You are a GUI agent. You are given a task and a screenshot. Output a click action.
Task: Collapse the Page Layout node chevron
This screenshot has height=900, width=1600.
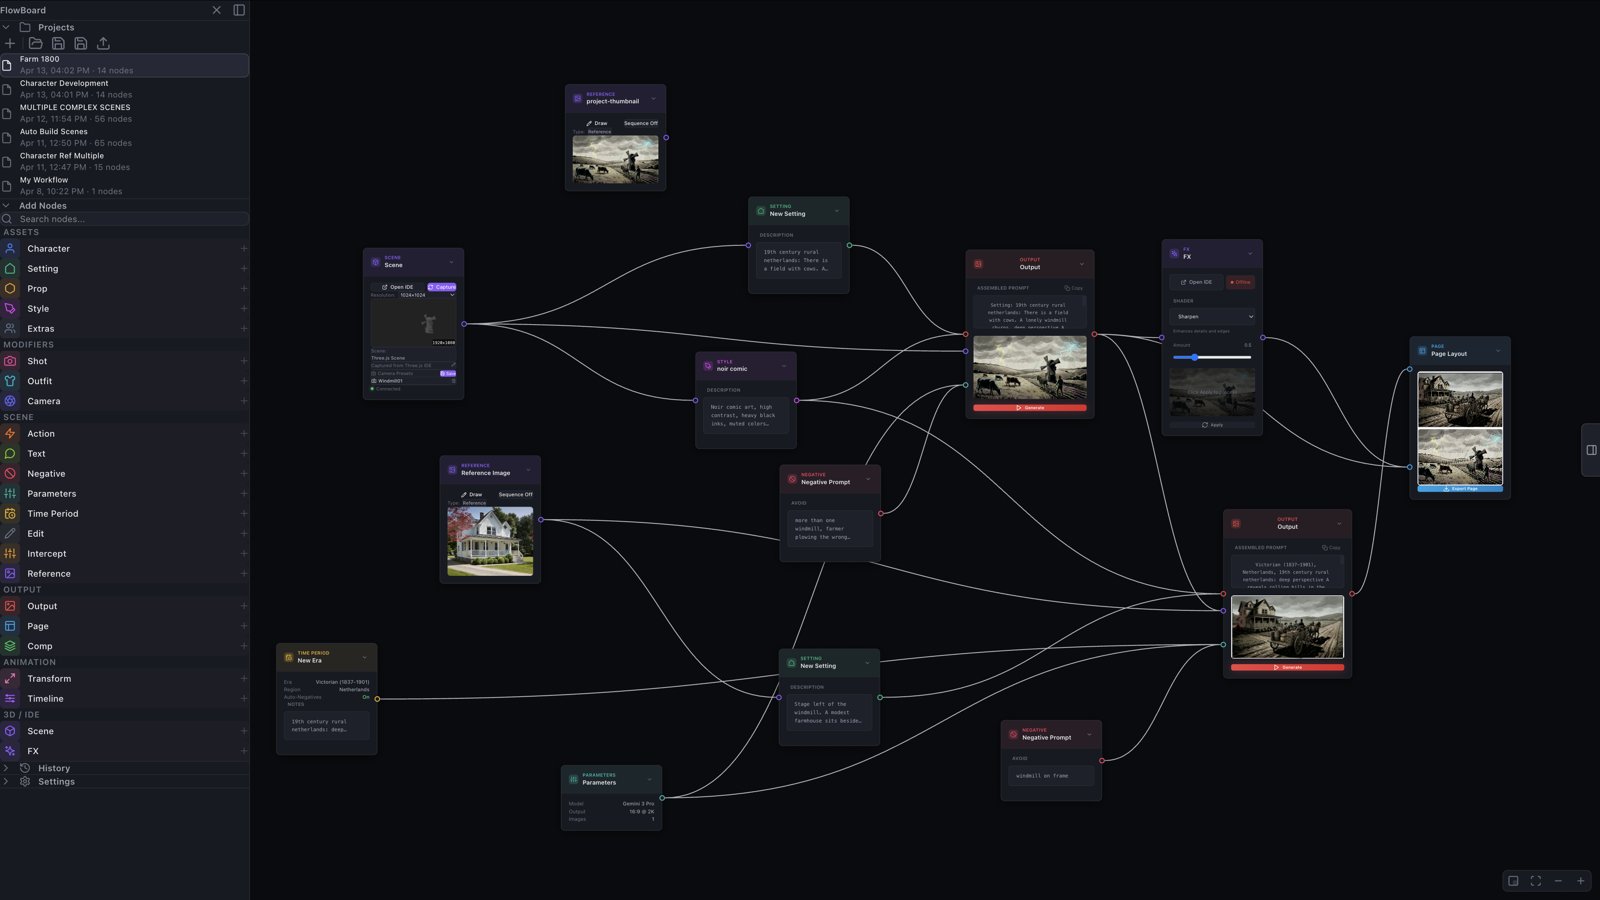tap(1498, 351)
